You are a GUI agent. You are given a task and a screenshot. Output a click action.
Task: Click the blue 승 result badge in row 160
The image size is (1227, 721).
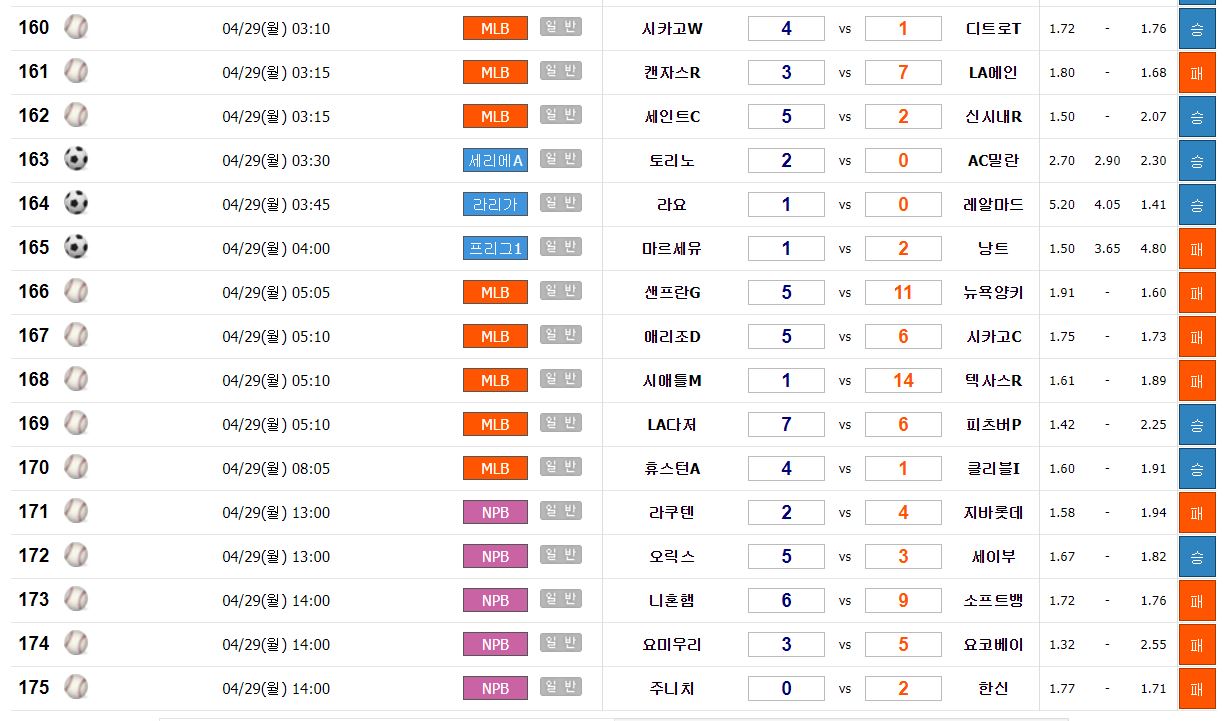pos(1196,28)
